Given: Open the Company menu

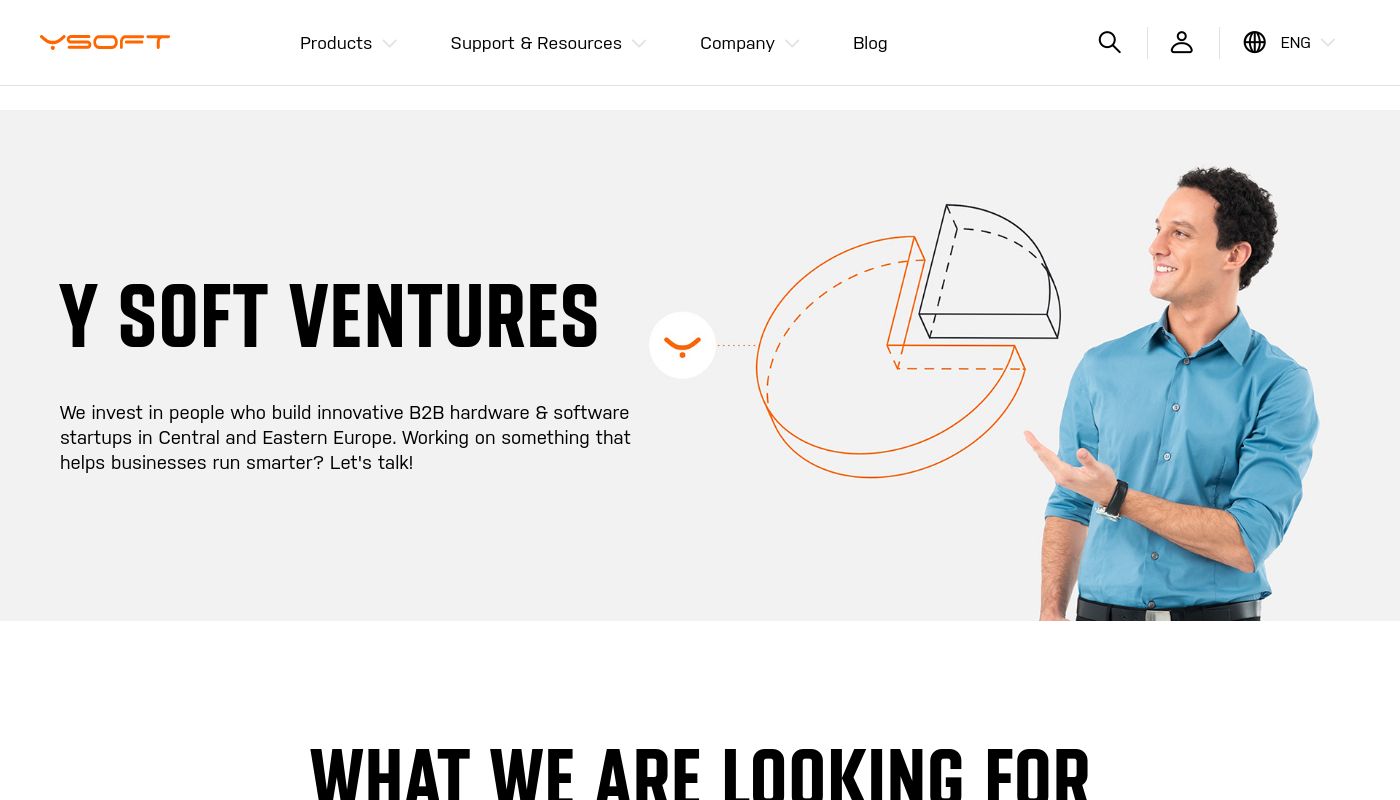Looking at the screenshot, I should [x=737, y=43].
